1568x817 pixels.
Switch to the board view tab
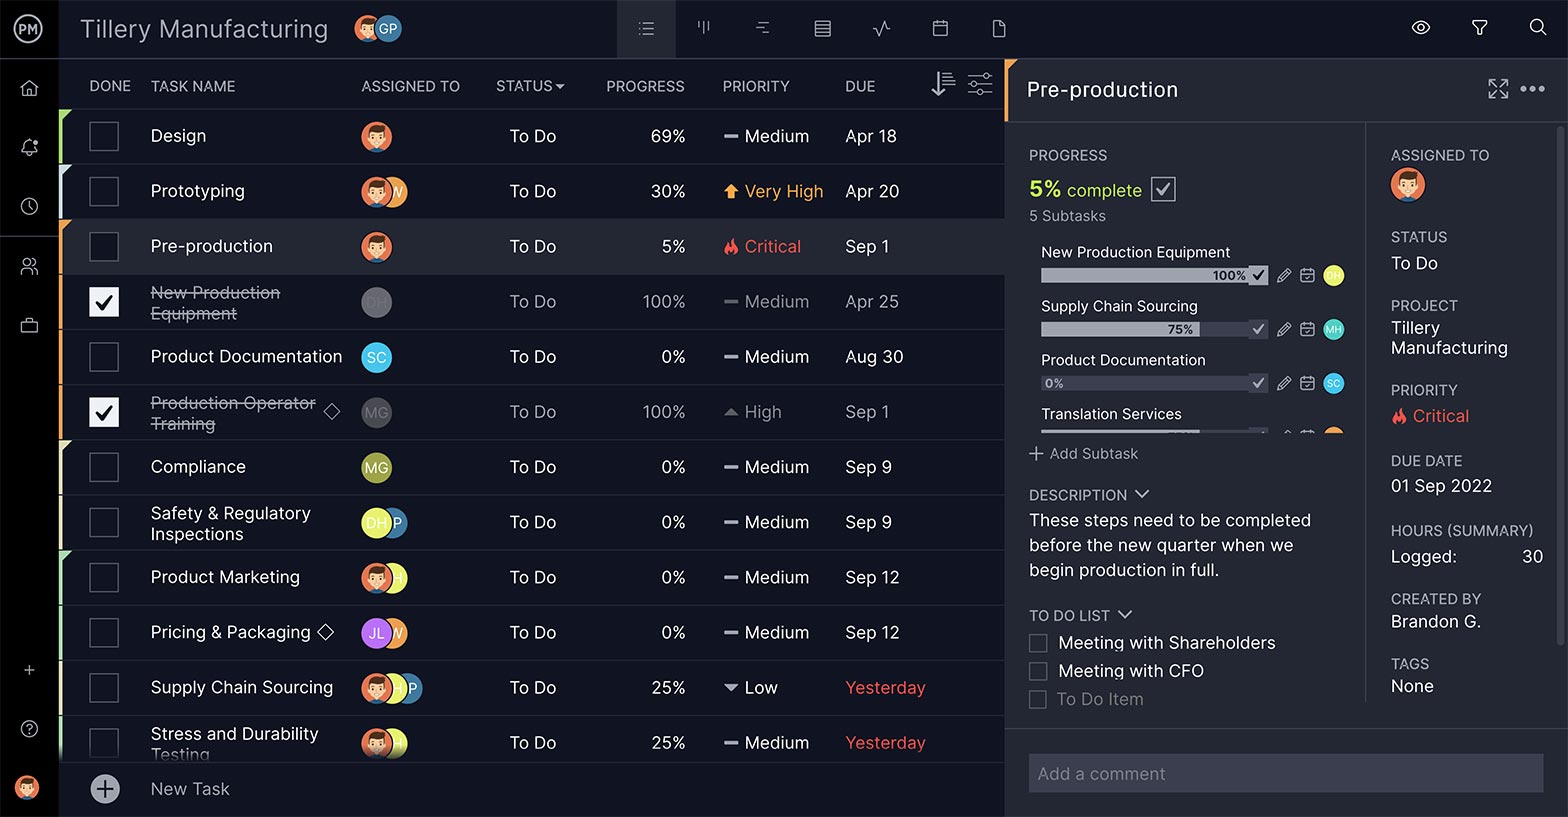tap(704, 29)
